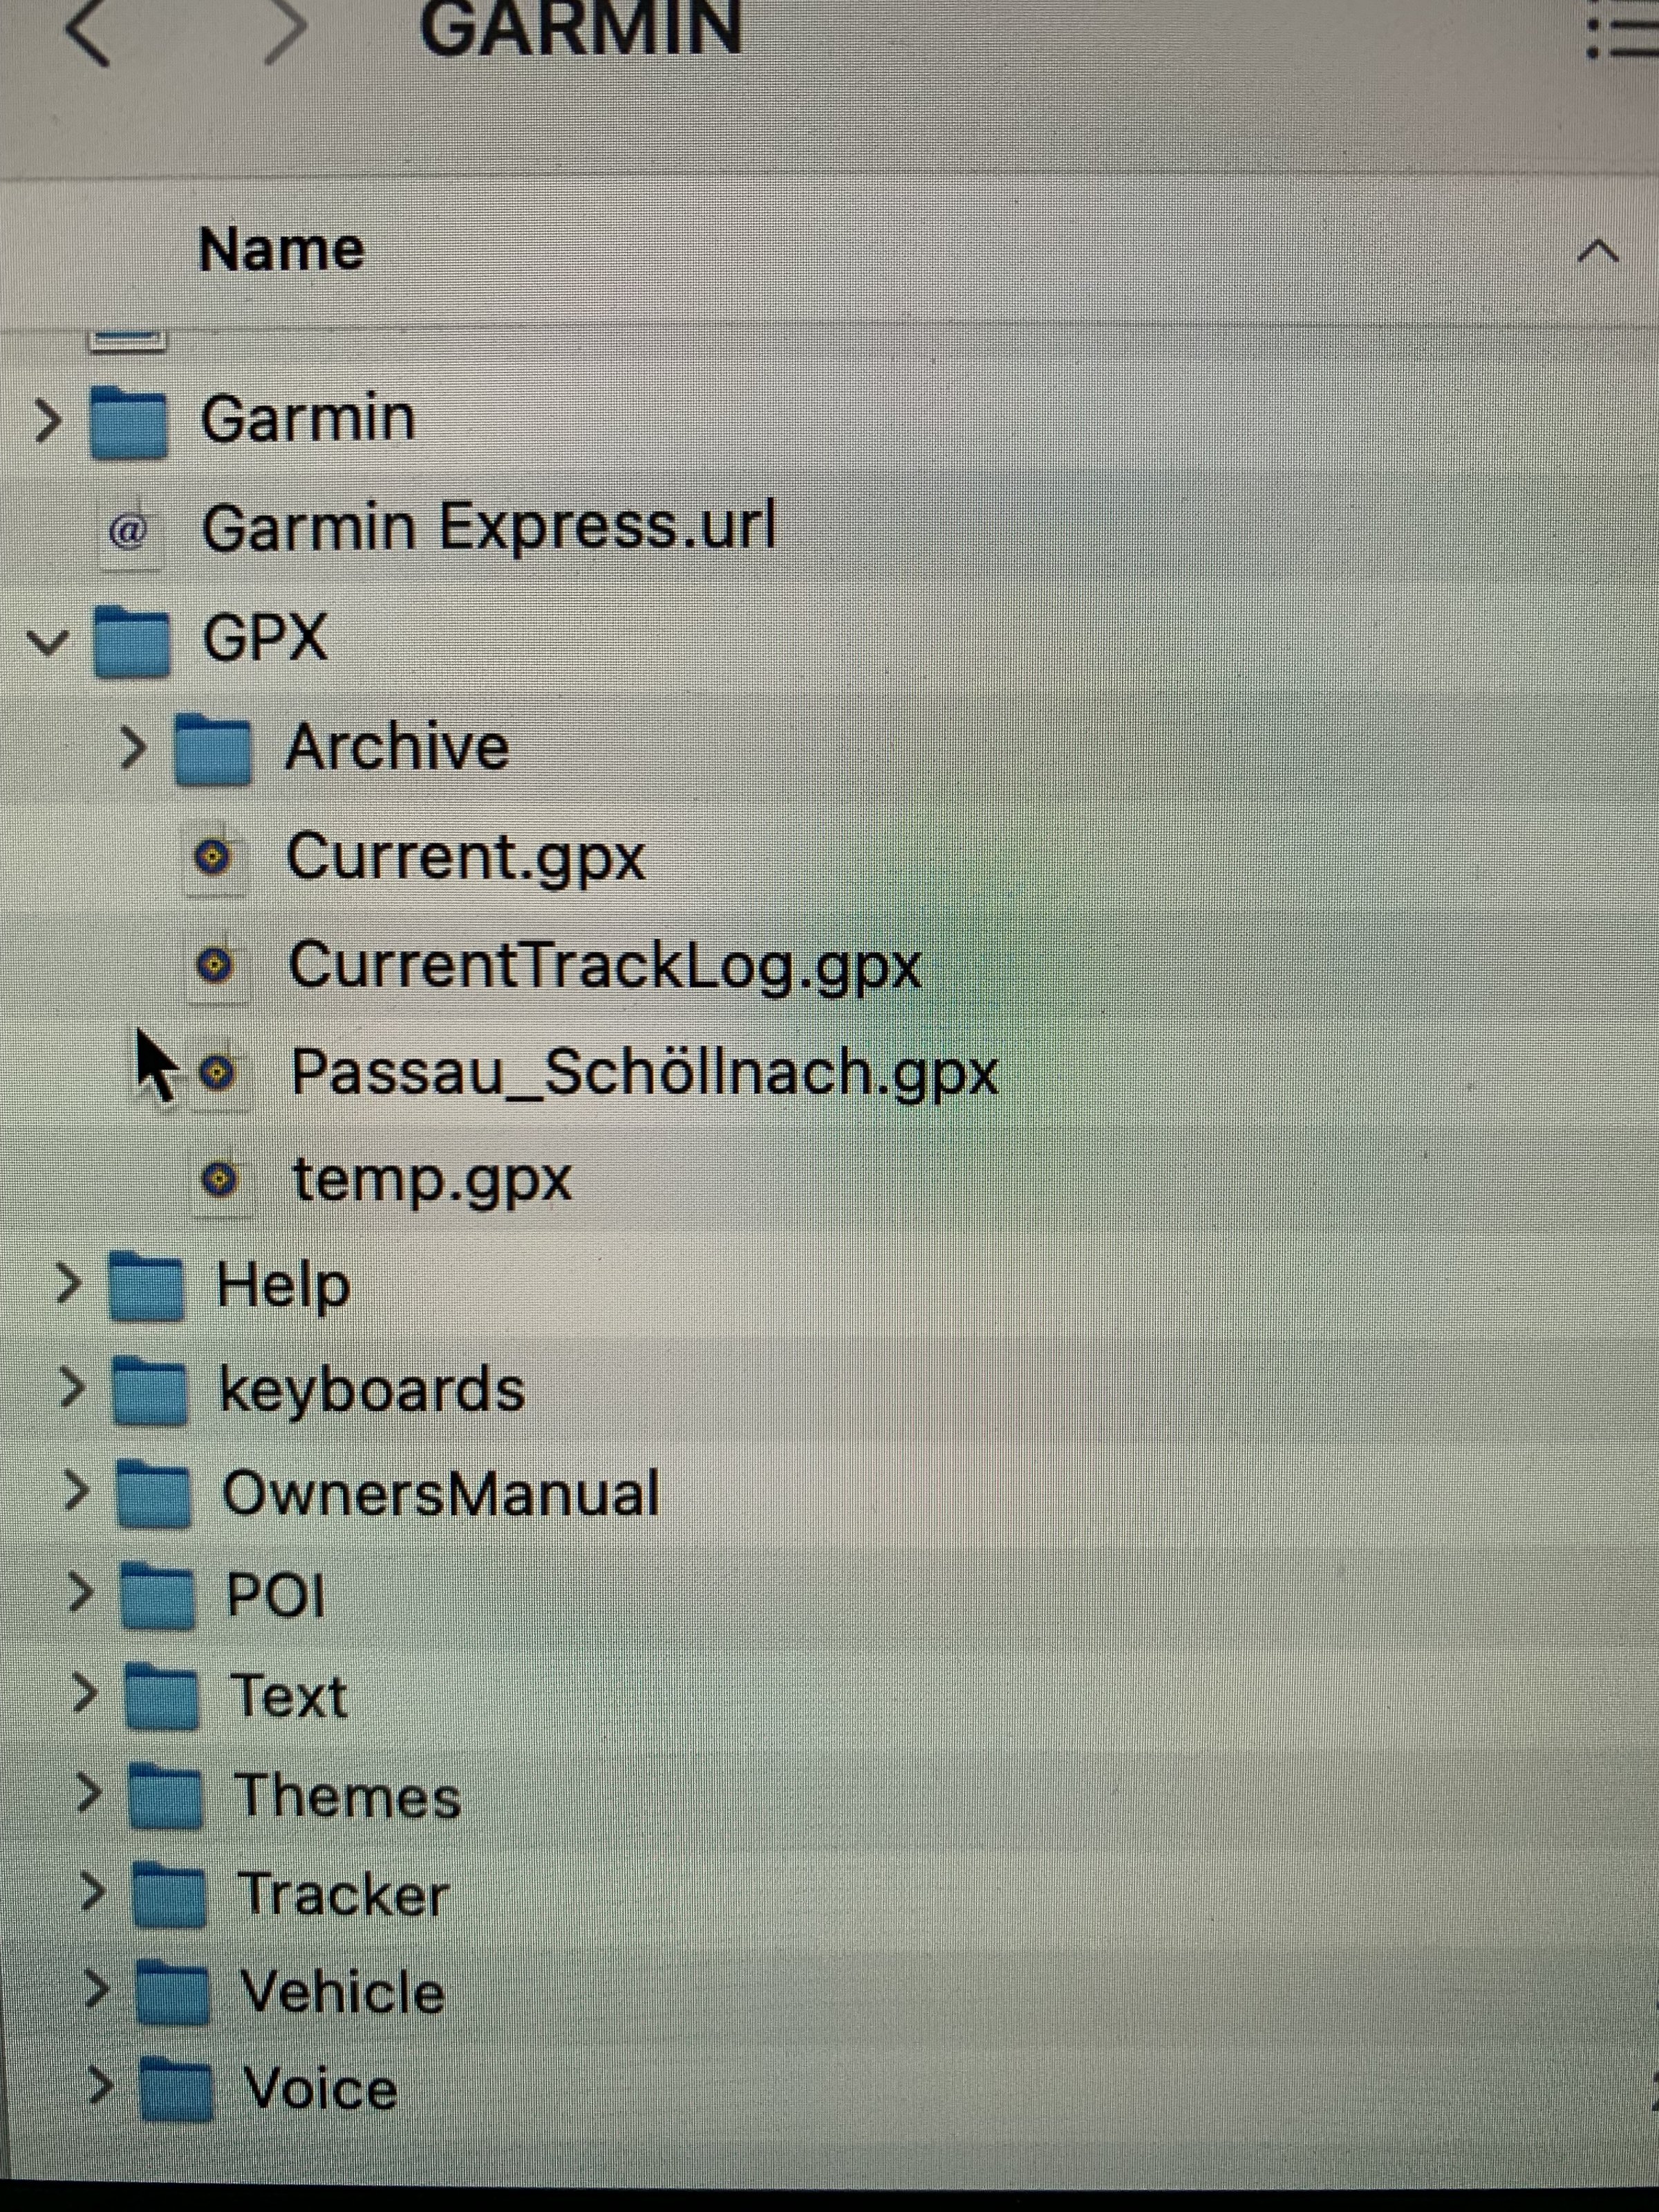Select the OwnersManual folder name
Viewport: 1659px width, 2212px height.
(440, 1494)
